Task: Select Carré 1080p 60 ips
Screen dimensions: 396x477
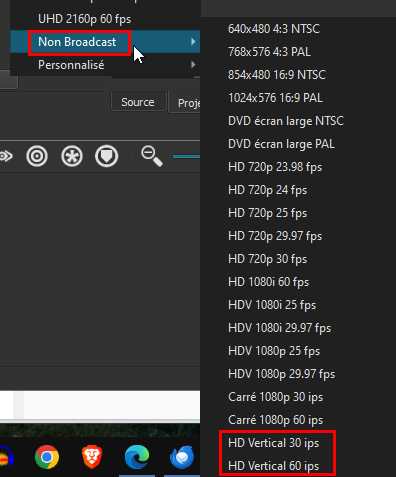Action: [276, 420]
